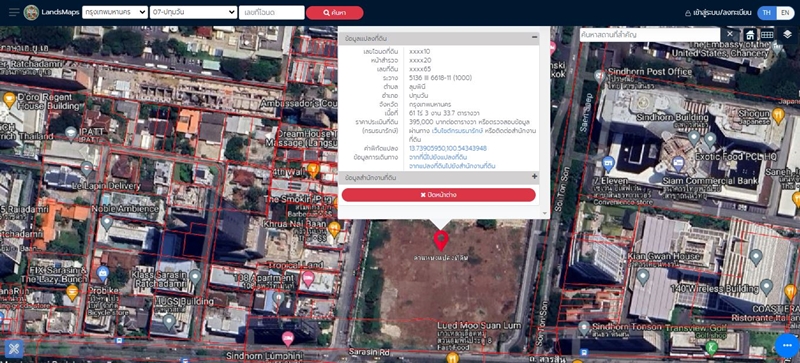
Task: Switch language to EN
Action: [x=785, y=13]
